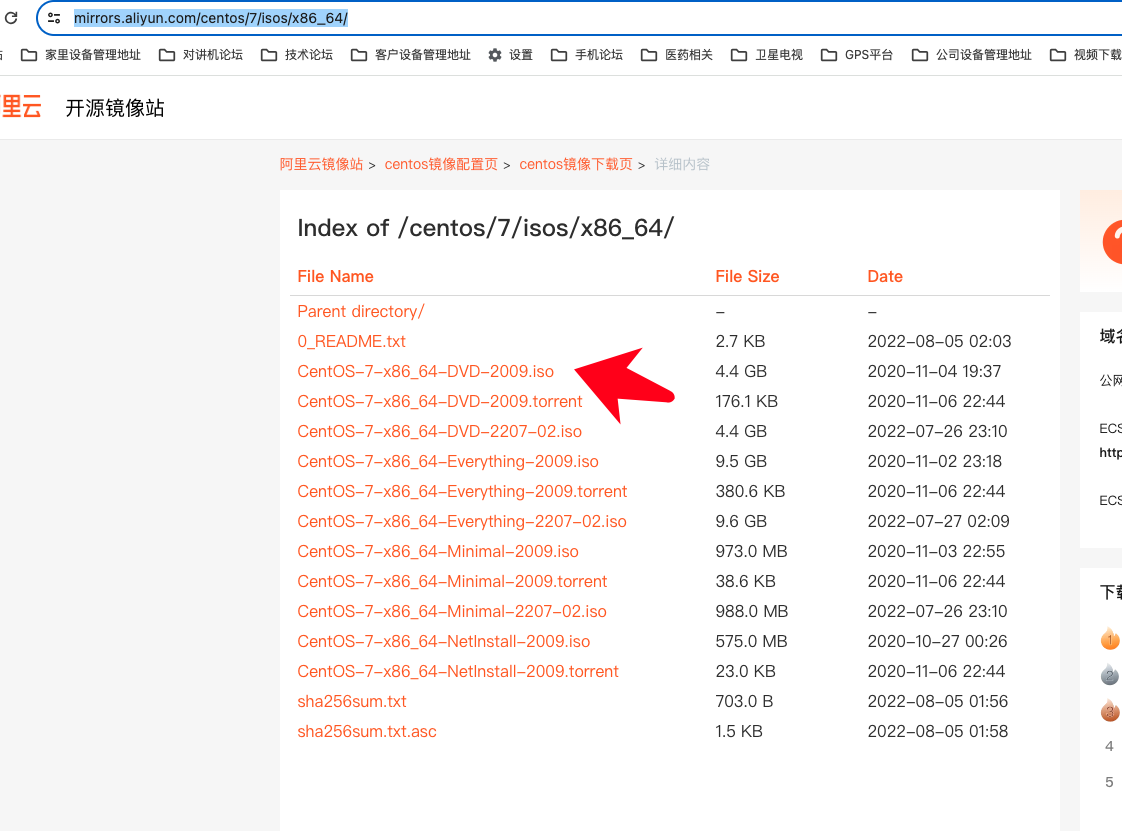
Task: Select the 176.1 KB file size cell
Action: click(746, 402)
